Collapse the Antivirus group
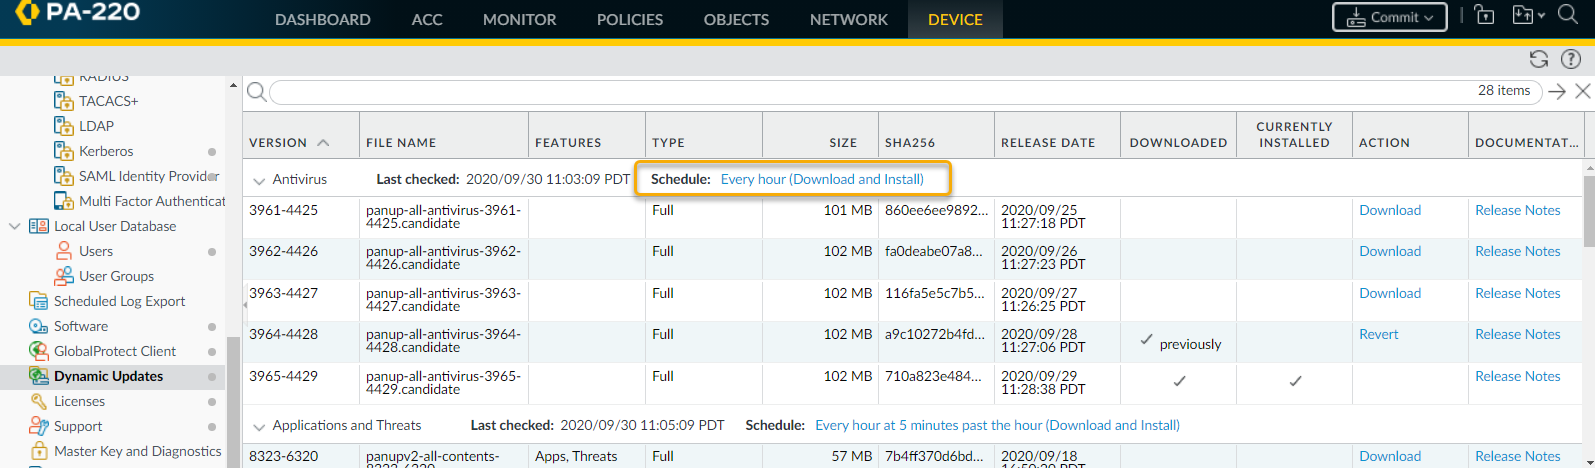This screenshot has width=1595, height=468. coord(259,181)
